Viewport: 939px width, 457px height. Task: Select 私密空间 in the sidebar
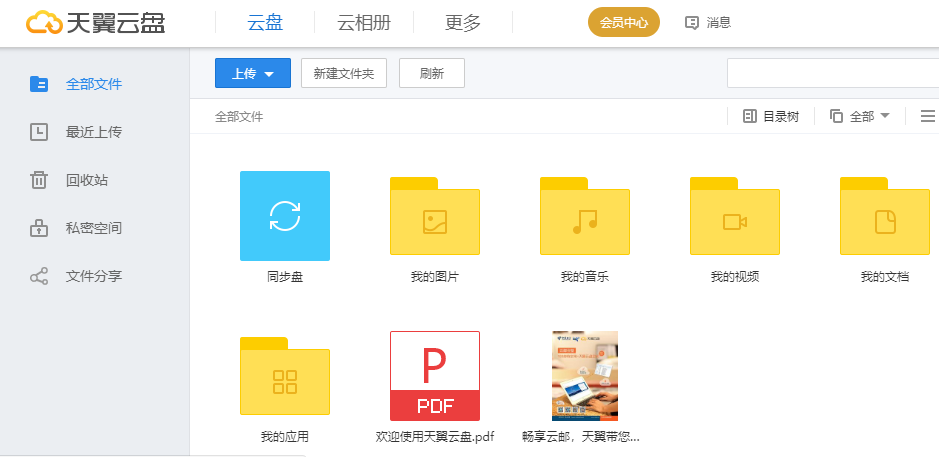coord(94,228)
